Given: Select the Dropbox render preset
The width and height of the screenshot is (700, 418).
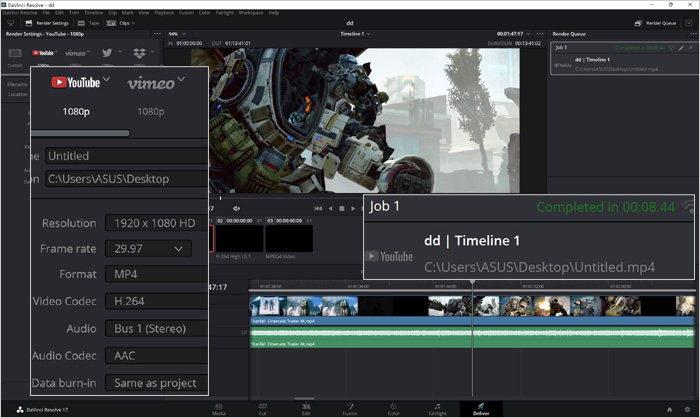Looking at the screenshot, I should click(139, 53).
